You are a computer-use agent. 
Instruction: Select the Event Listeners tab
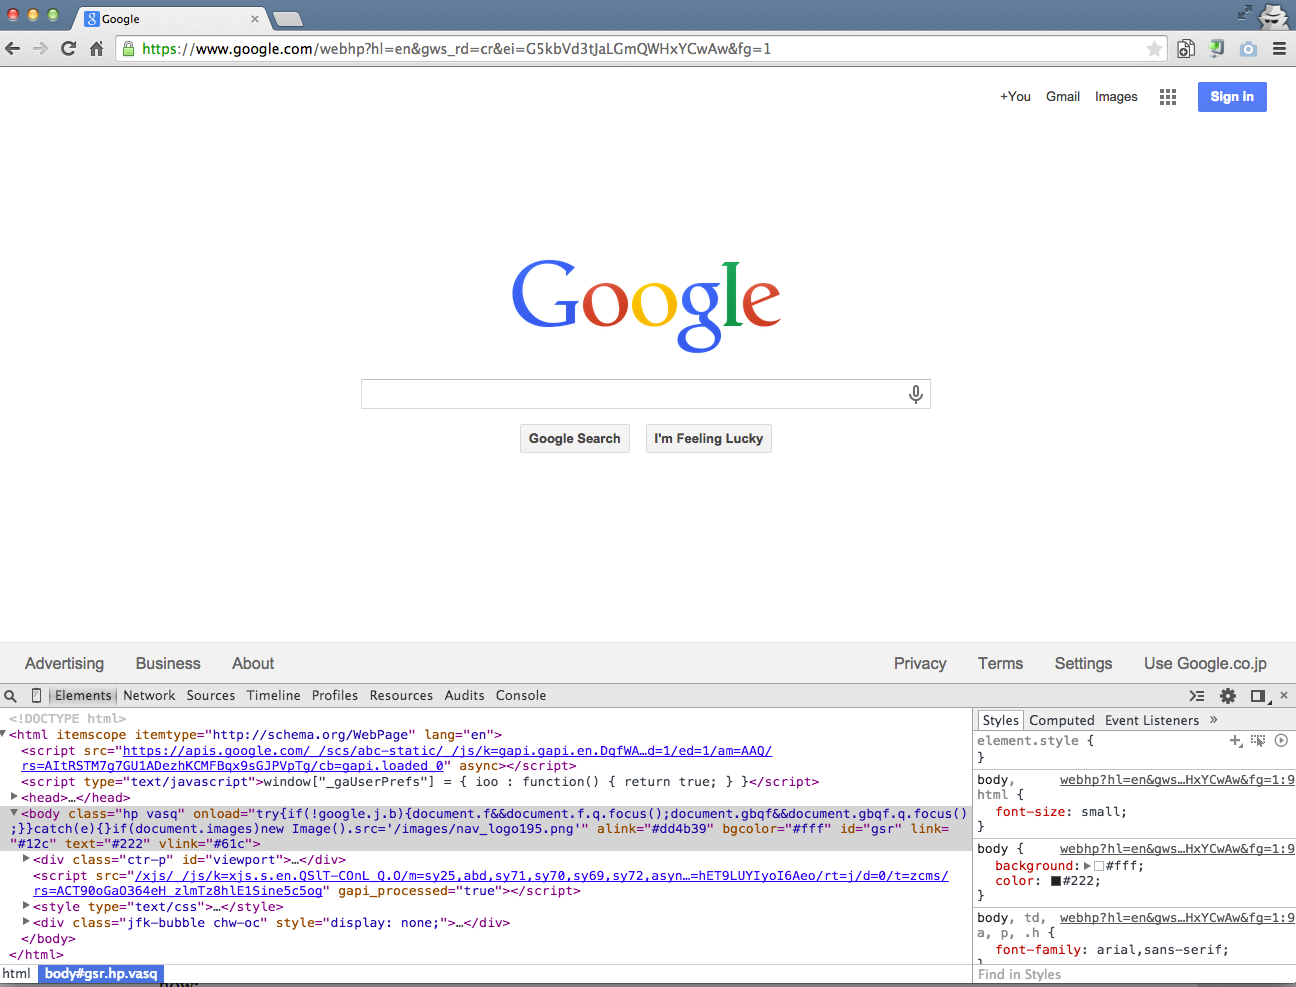(x=1152, y=720)
